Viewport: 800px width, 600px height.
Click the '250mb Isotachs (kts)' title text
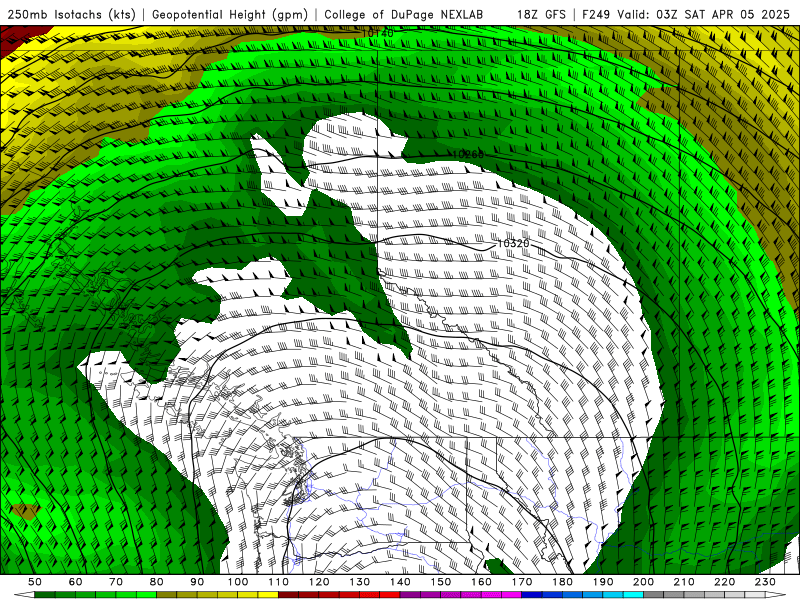71,14
